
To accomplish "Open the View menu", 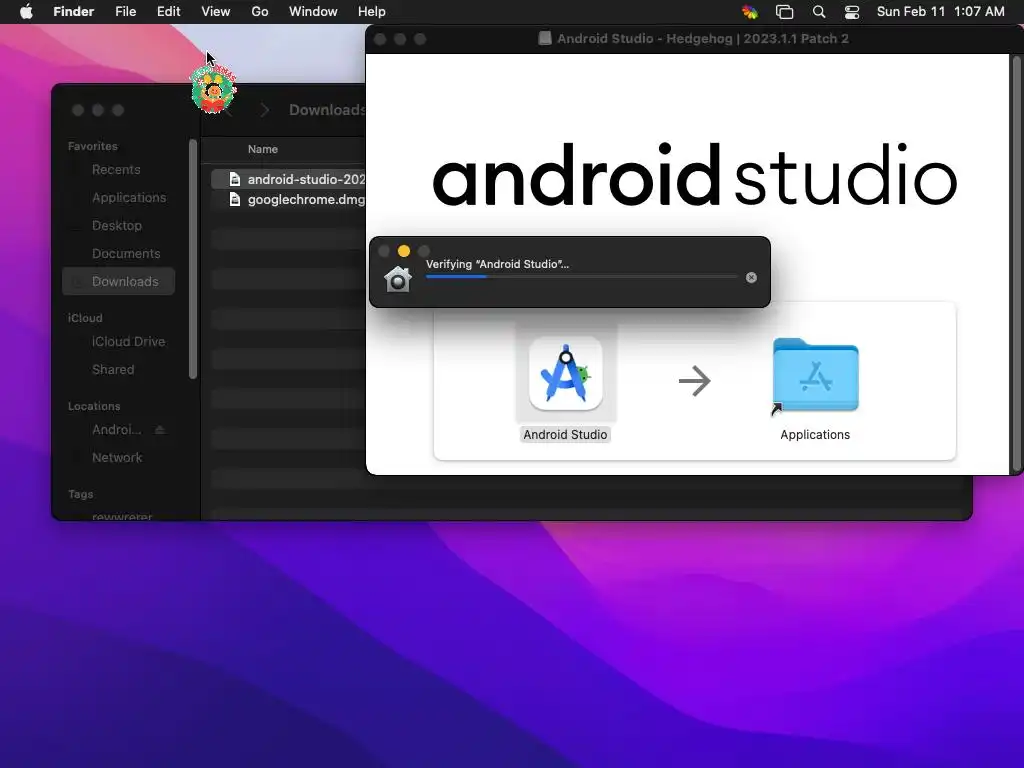I will (216, 12).
